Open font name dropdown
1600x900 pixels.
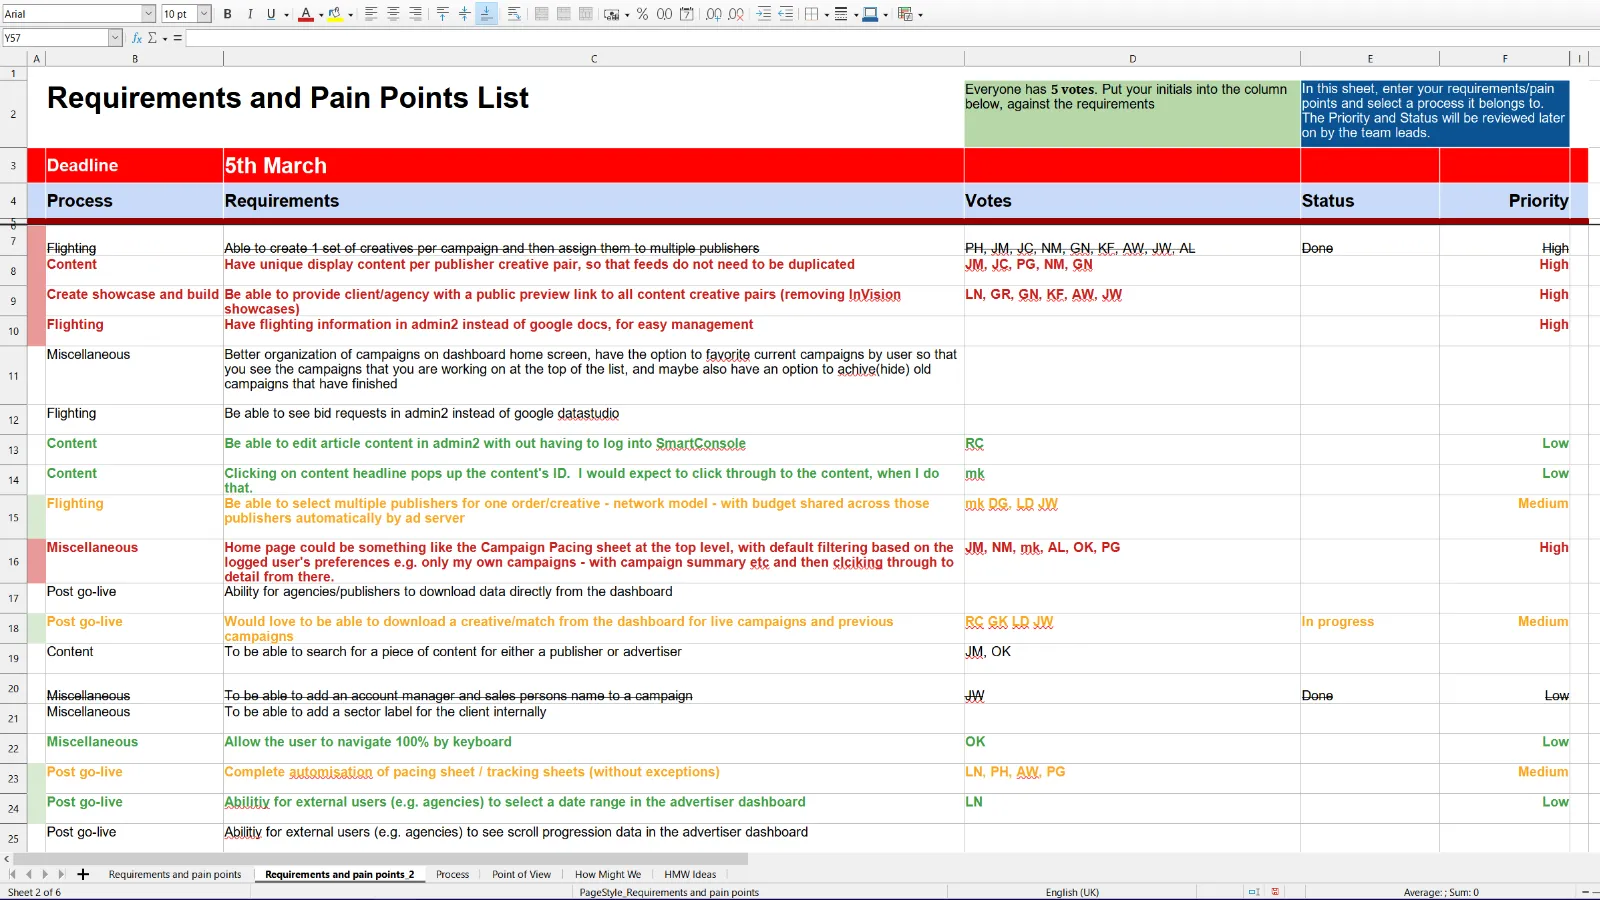pyautogui.click(x=148, y=14)
